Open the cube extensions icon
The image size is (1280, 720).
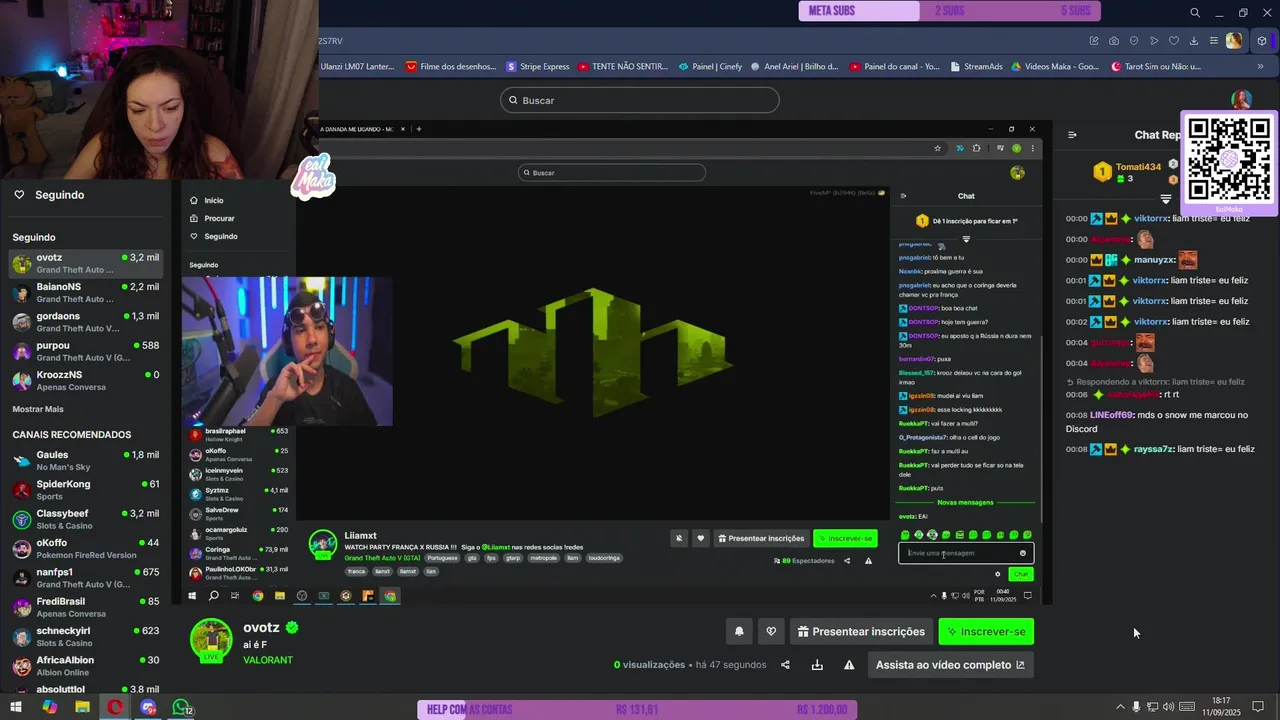[1263, 41]
